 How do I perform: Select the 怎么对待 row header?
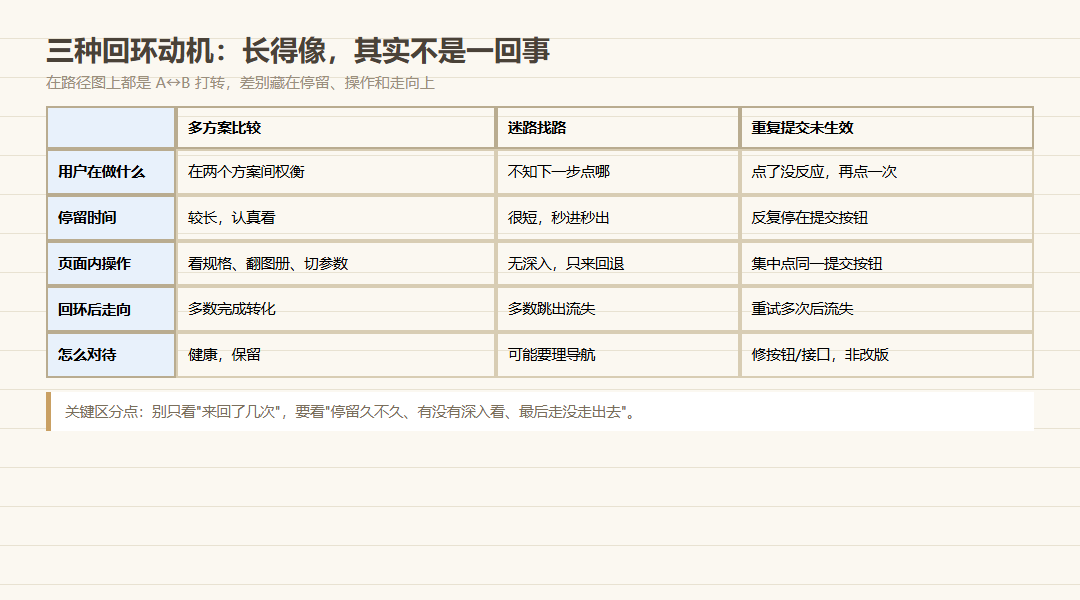(x=111, y=355)
